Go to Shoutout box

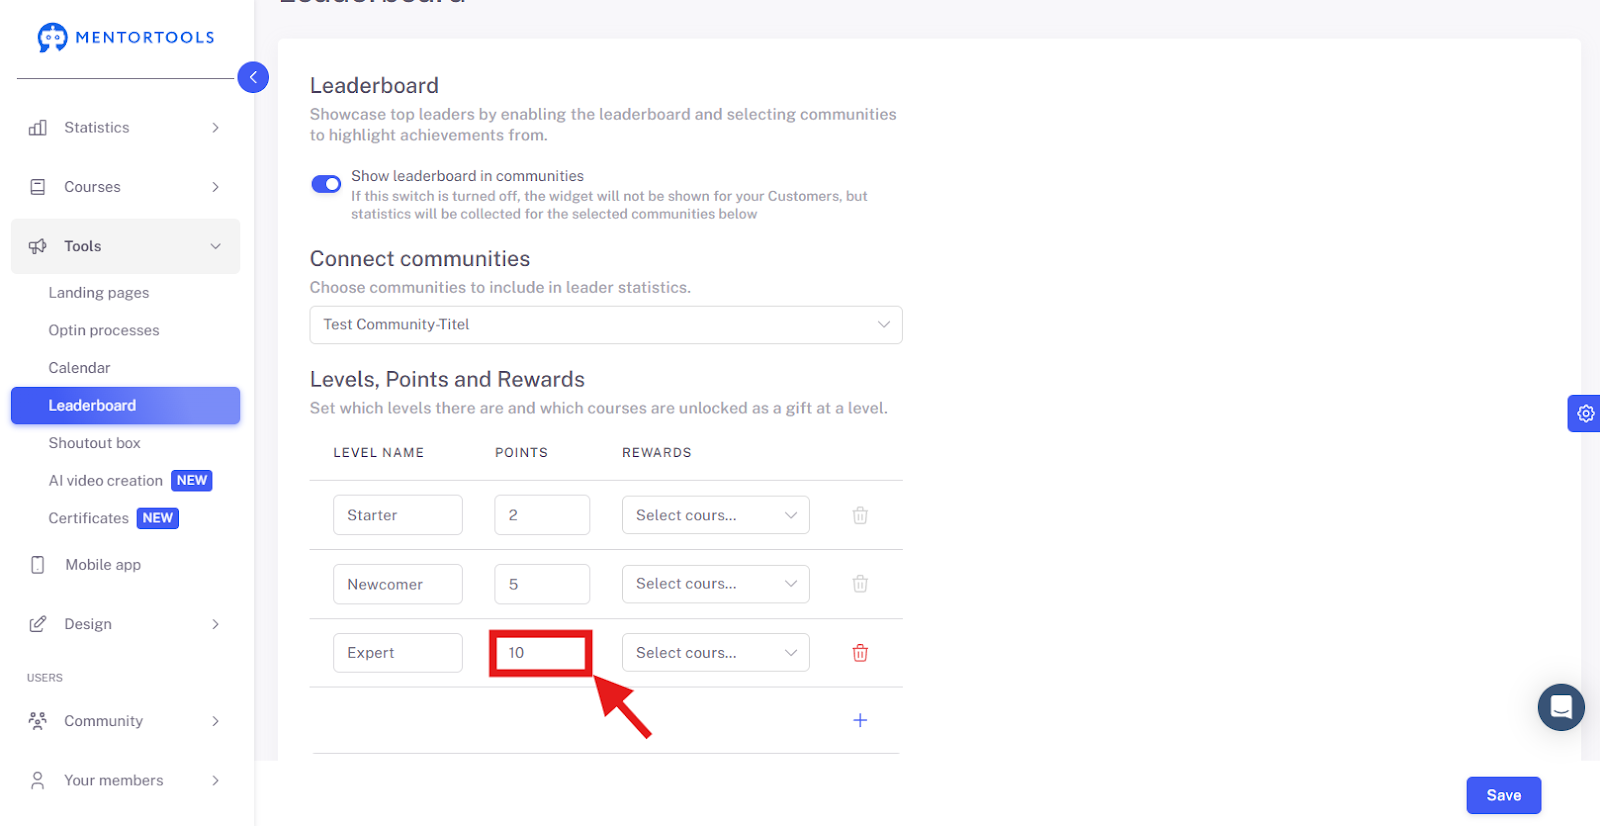(94, 443)
